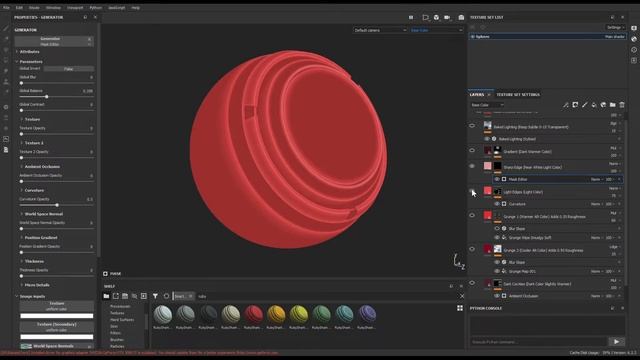
Task: Take a viewport screenshot with camera icon
Action: (x=461, y=18)
